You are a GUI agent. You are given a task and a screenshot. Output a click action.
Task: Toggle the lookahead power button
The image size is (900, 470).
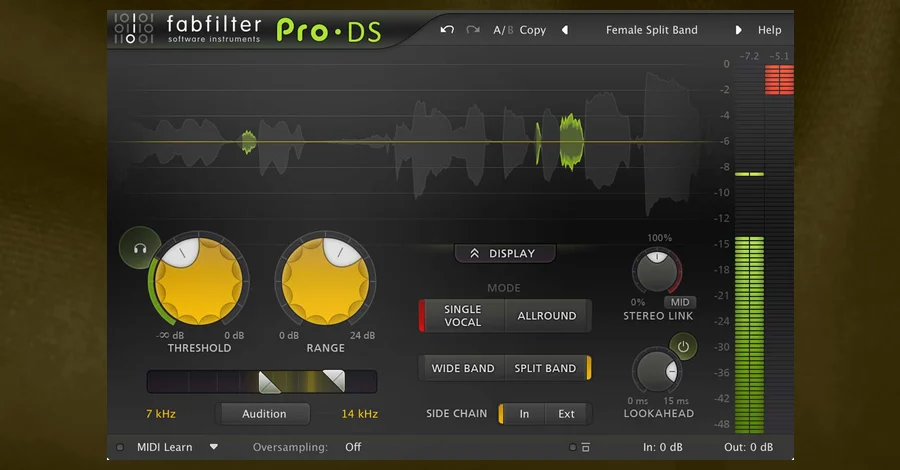point(683,347)
